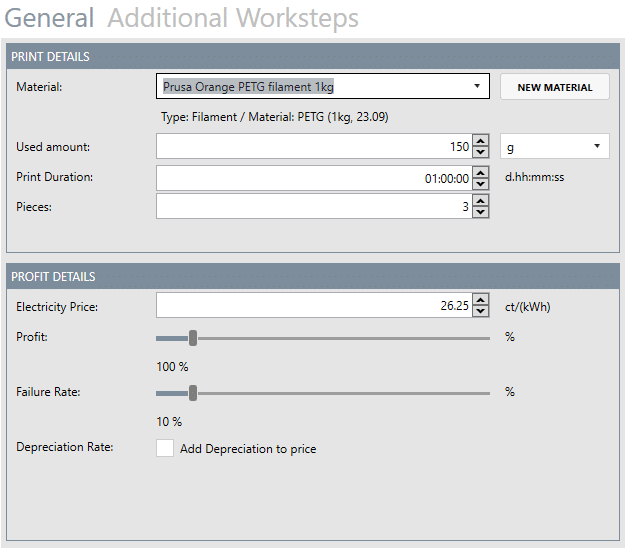
Task: Click the NEW MATERIAL button
Action: coord(555,87)
